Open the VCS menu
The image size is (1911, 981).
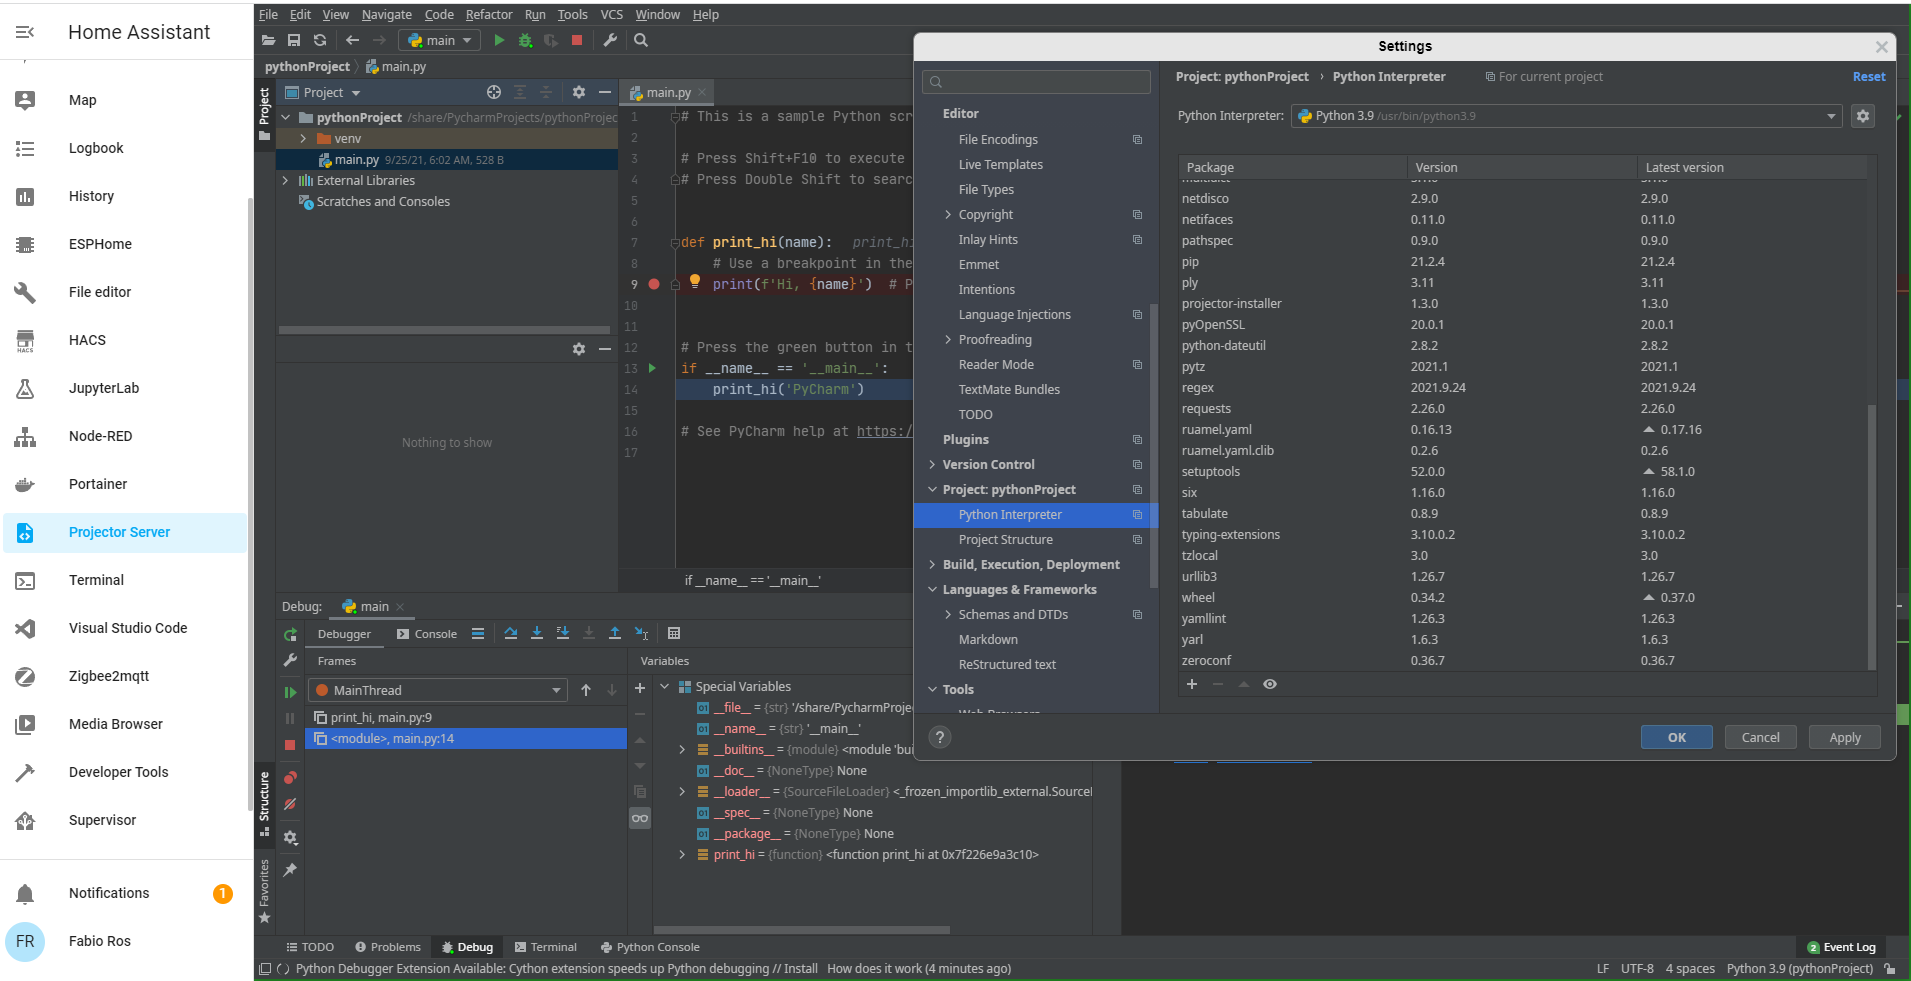pyautogui.click(x=611, y=14)
